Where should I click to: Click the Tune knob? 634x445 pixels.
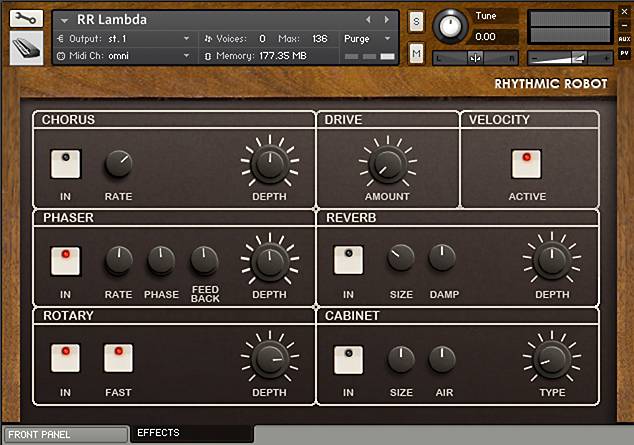[x=450, y=26]
